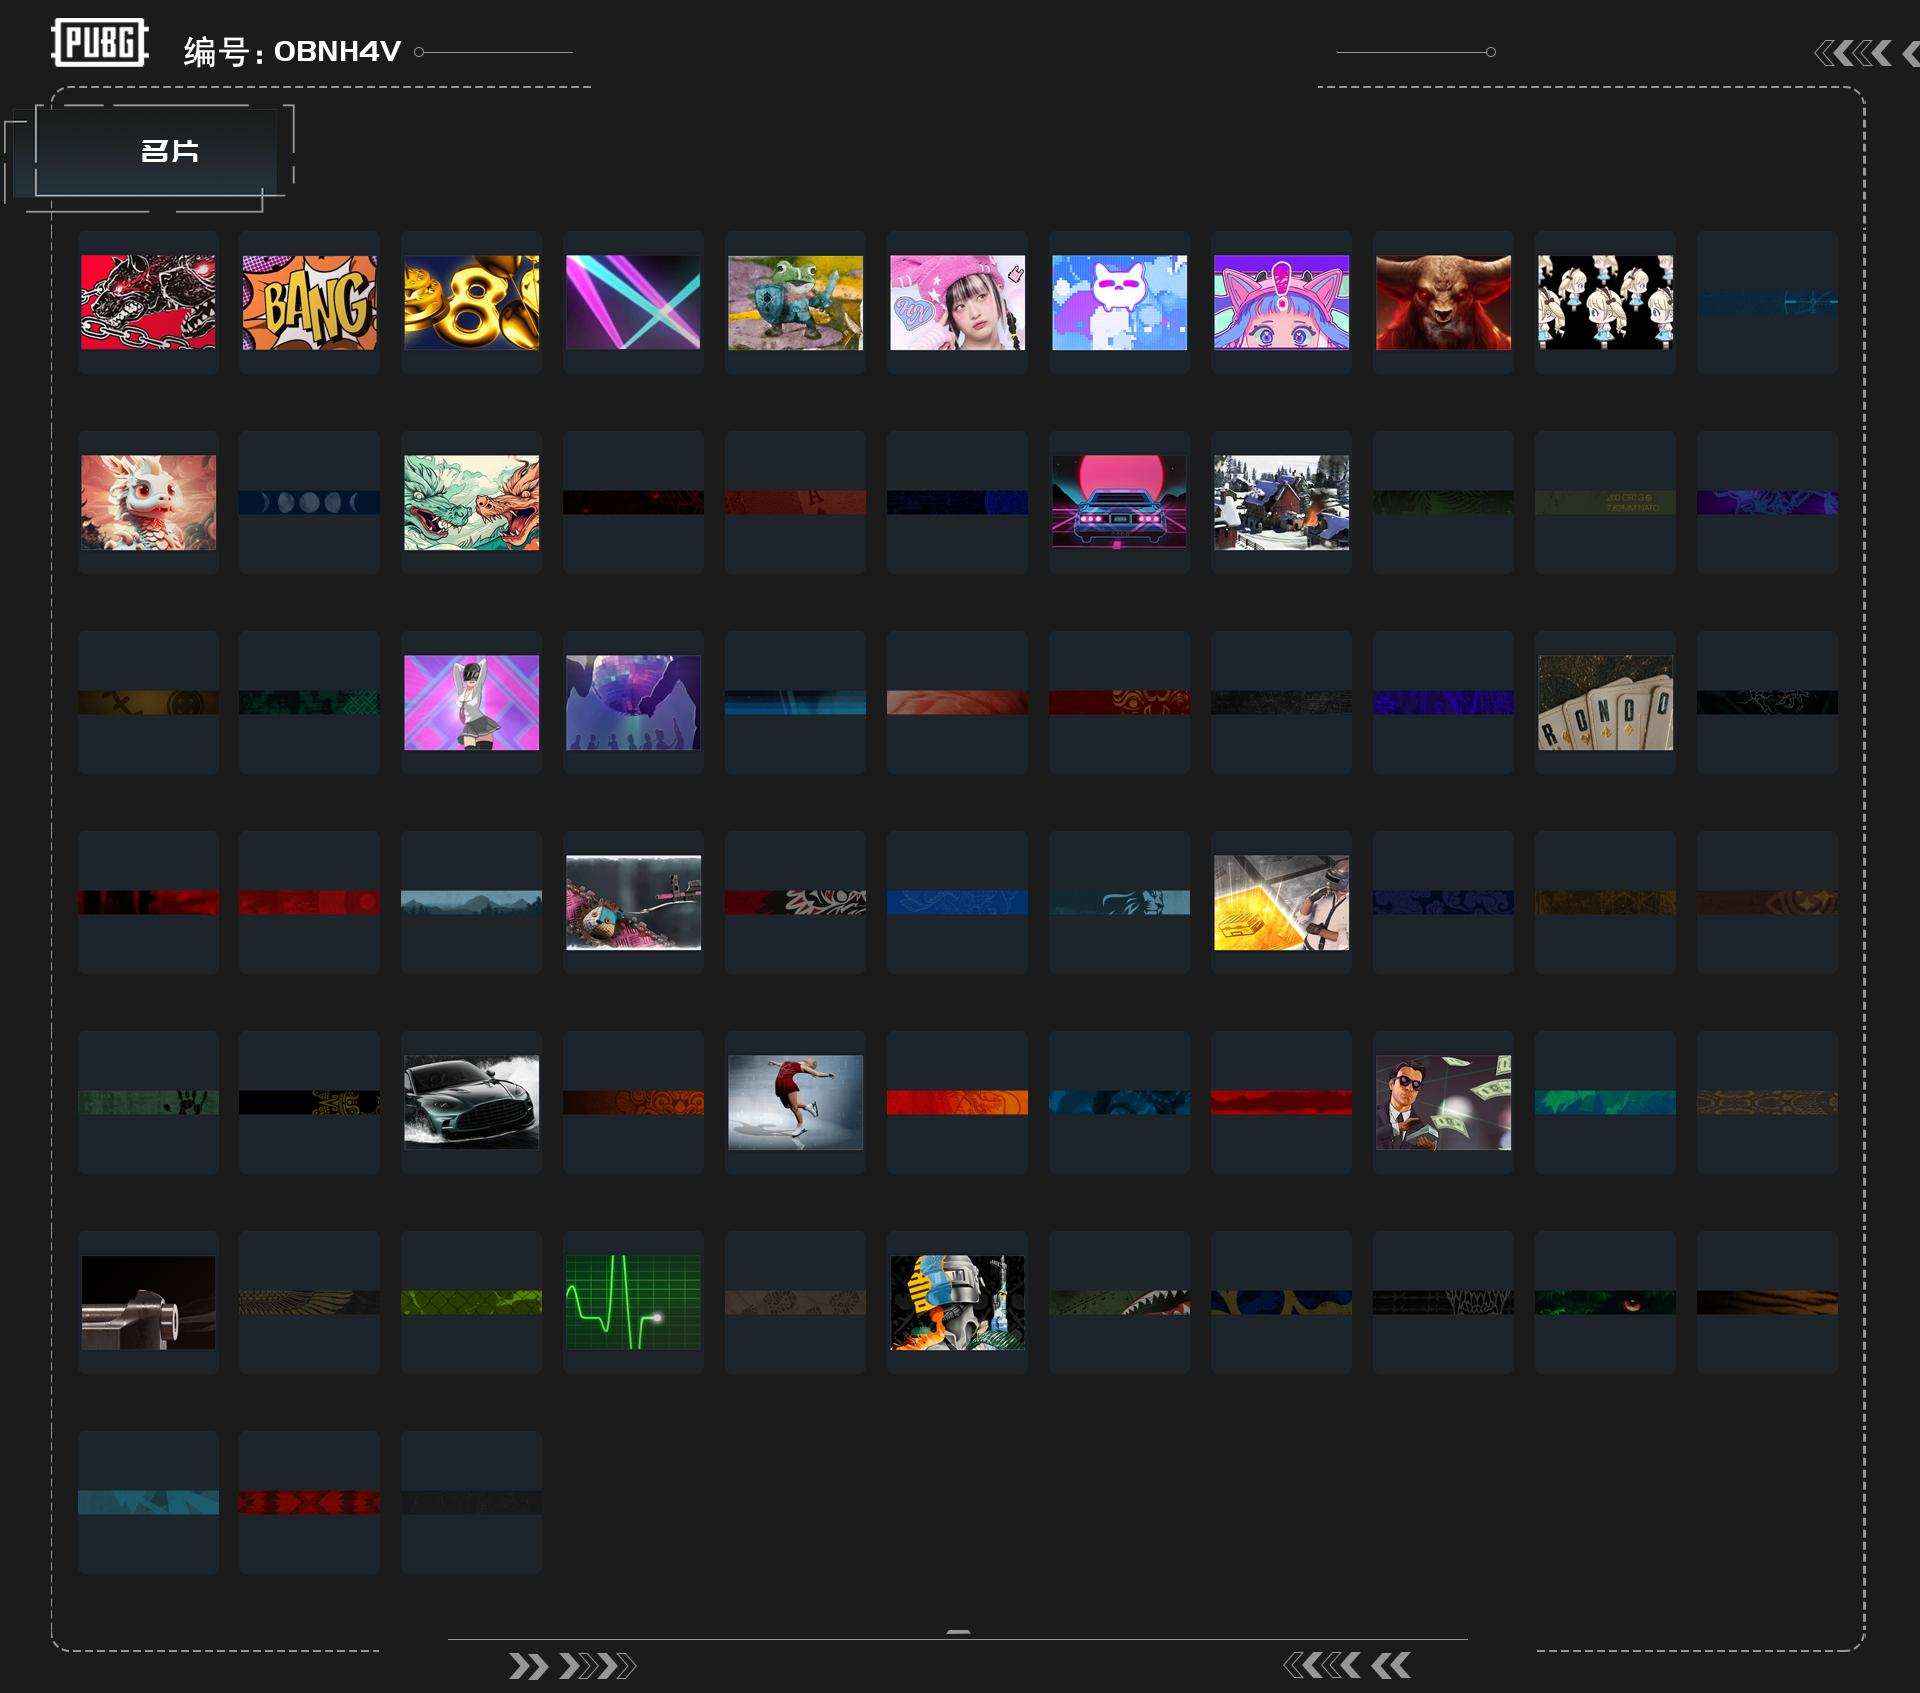This screenshot has width=1920, height=1693.
Task: Select the red chained wolf nameplate
Action: coord(148,302)
